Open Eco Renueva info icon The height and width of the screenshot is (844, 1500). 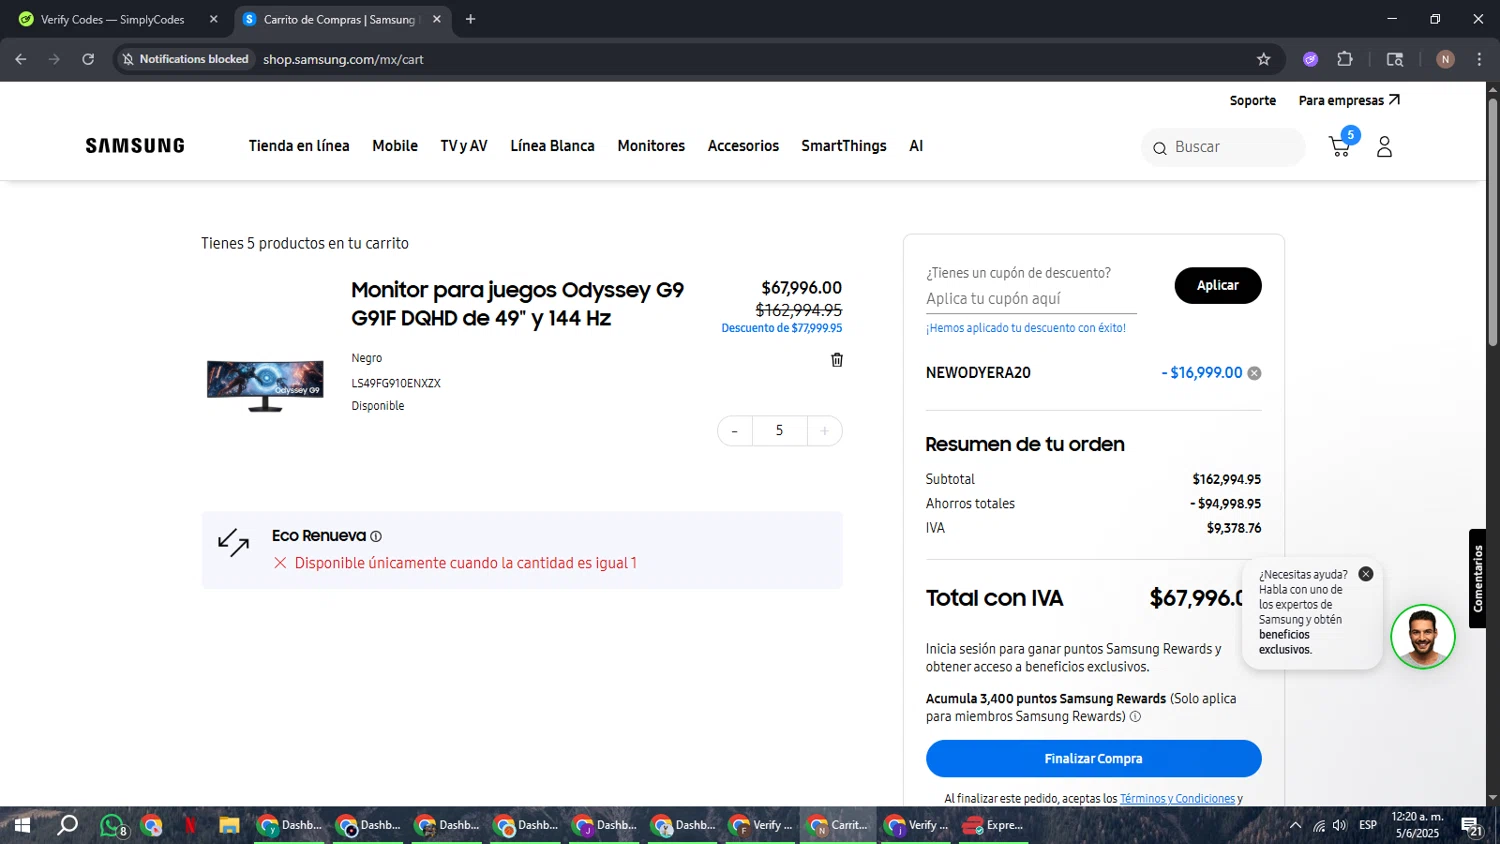[x=376, y=537]
